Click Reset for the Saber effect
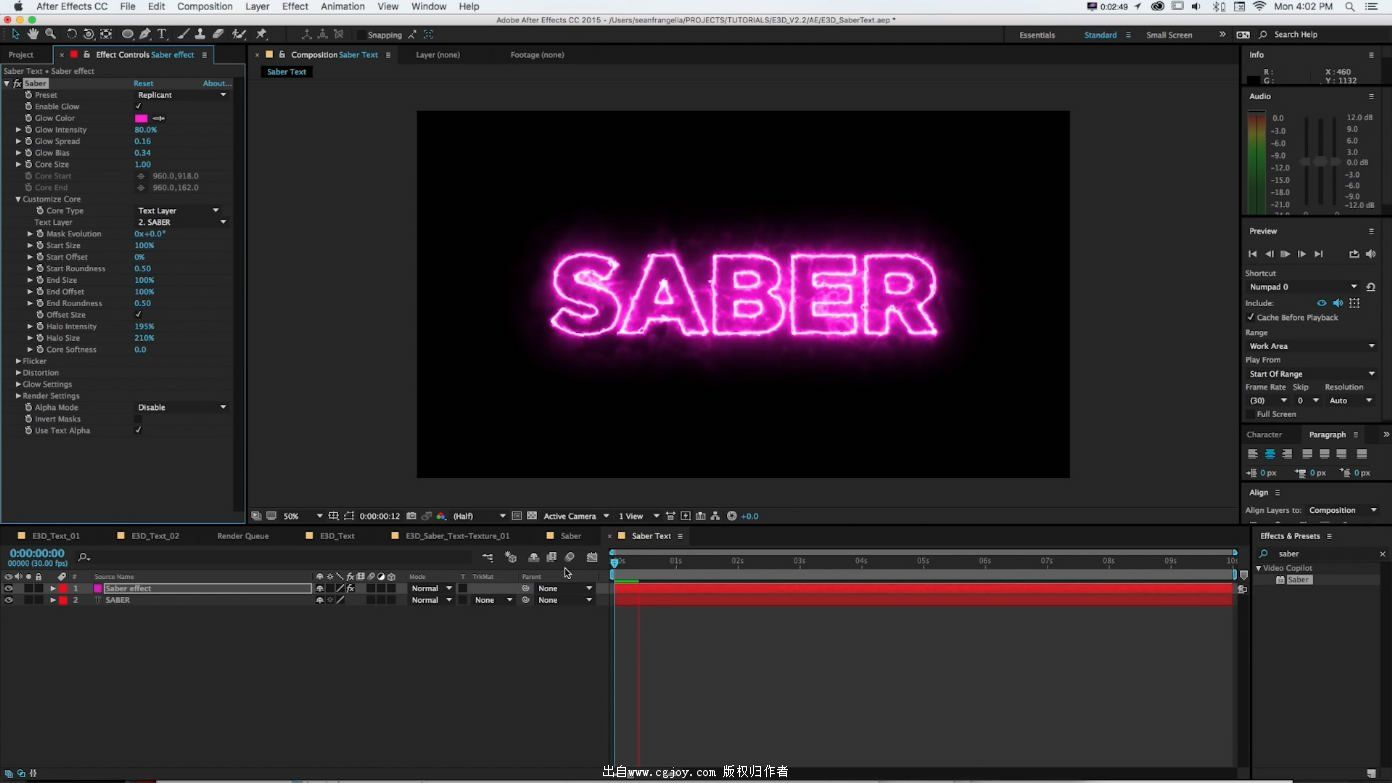 click(x=144, y=83)
